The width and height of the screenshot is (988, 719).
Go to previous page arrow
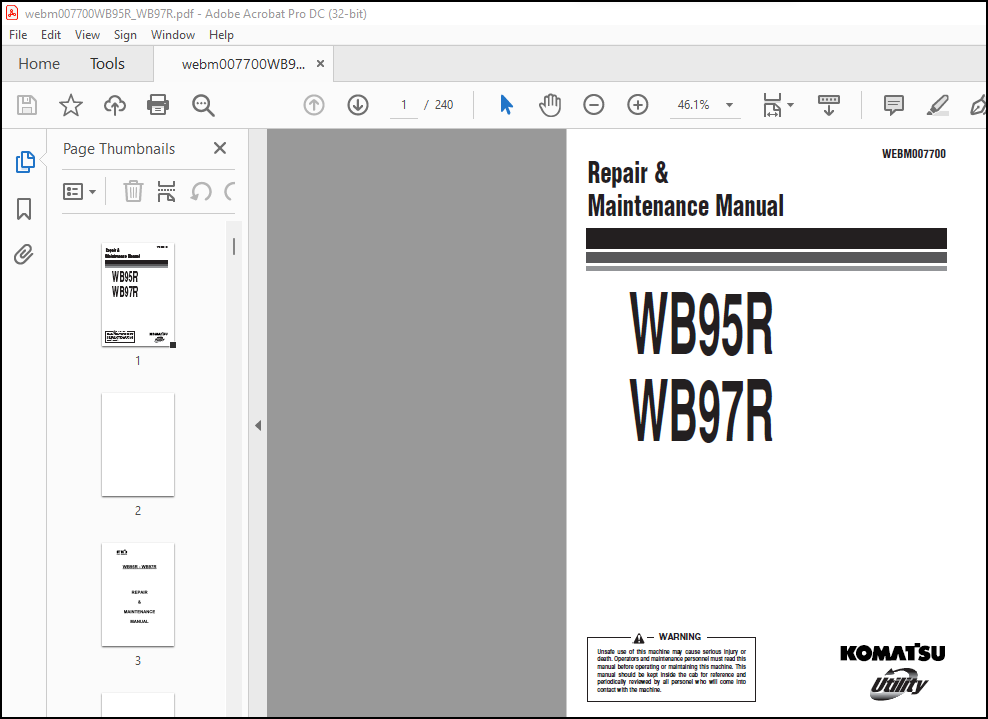[314, 105]
